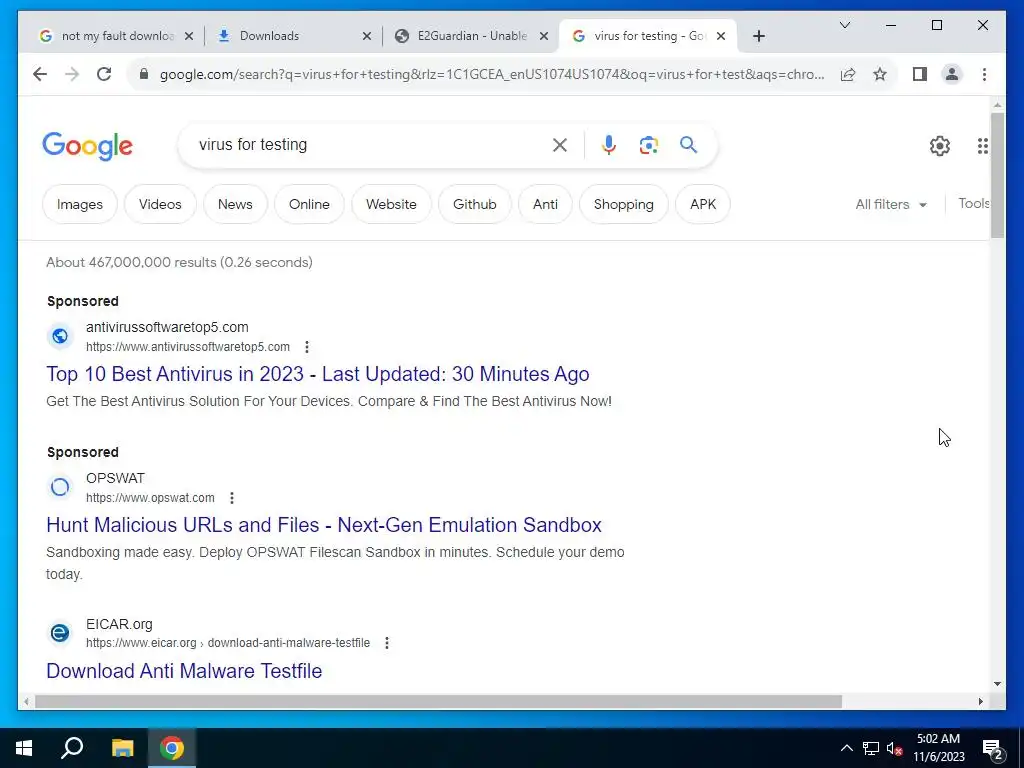This screenshot has height=768, width=1024.
Task: Open the OPSWAT ad options dots
Action: [x=231, y=498]
